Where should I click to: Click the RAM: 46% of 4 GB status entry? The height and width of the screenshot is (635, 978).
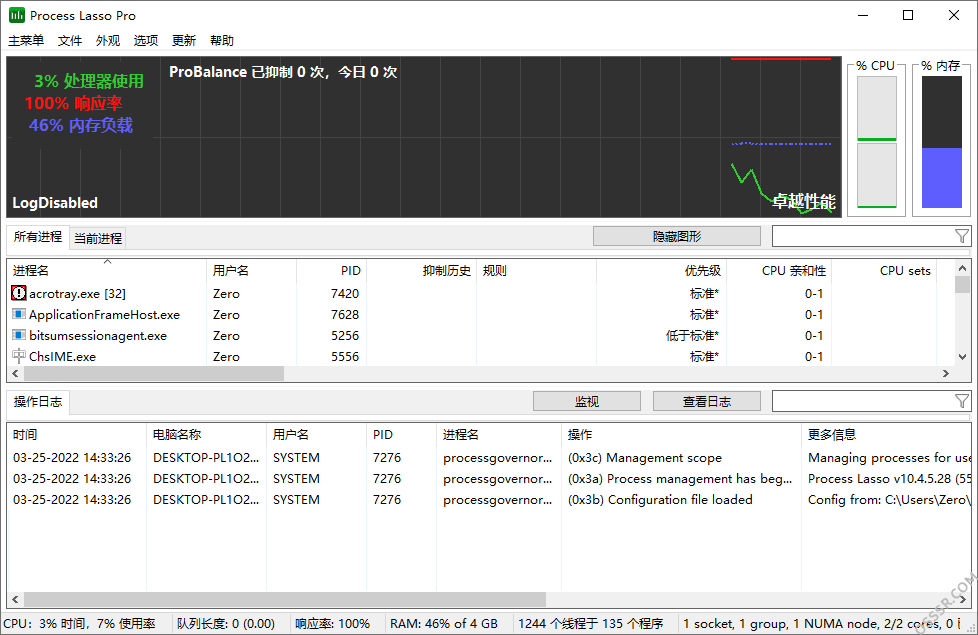(x=444, y=624)
